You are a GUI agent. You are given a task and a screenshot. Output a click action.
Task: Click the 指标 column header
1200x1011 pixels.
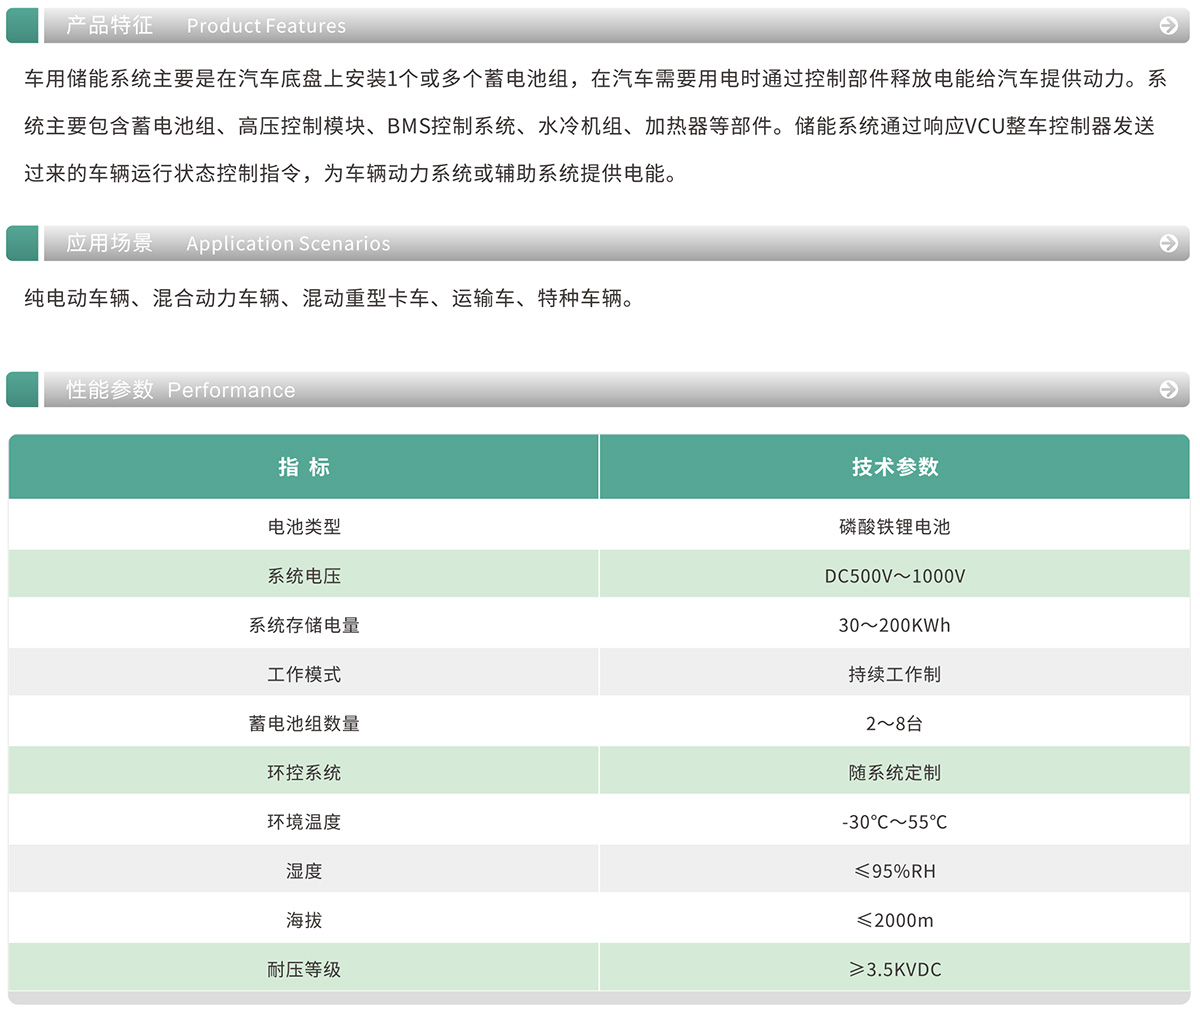pos(304,467)
